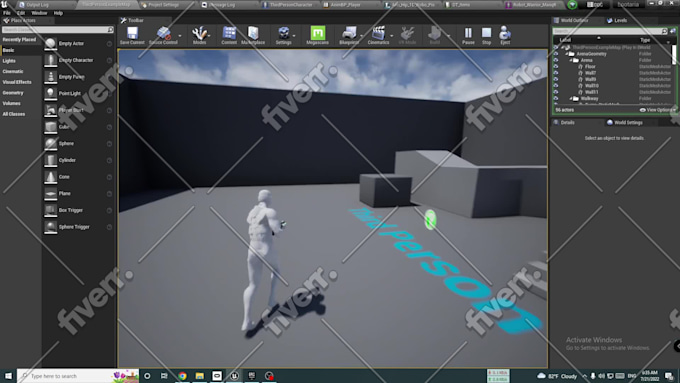Screen dimensions: 680x383
Task: Open the Window menu
Action: pos(39,13)
